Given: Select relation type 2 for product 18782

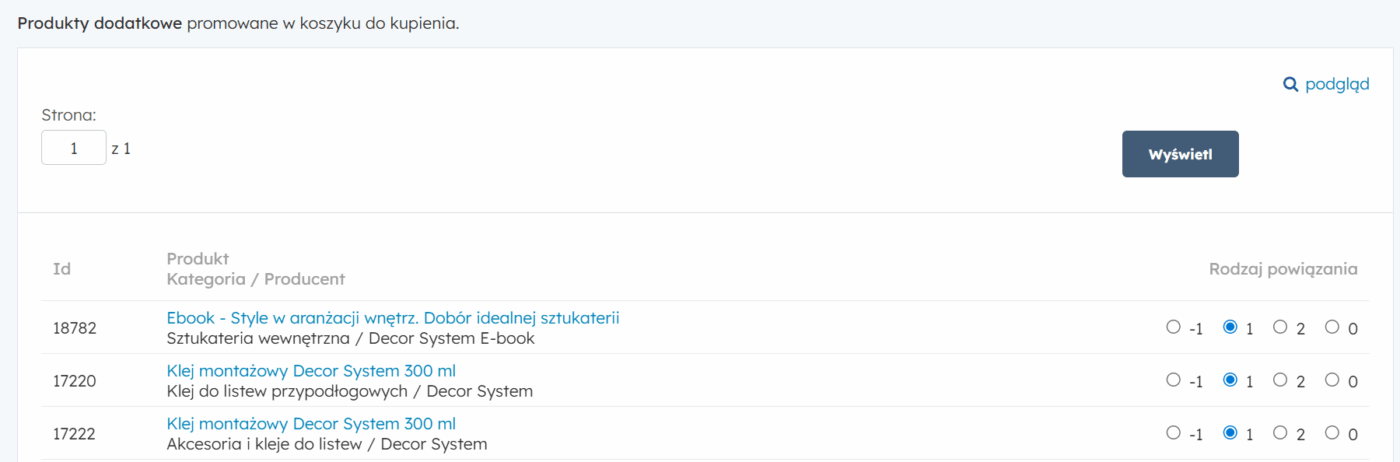Looking at the screenshot, I should [1280, 327].
